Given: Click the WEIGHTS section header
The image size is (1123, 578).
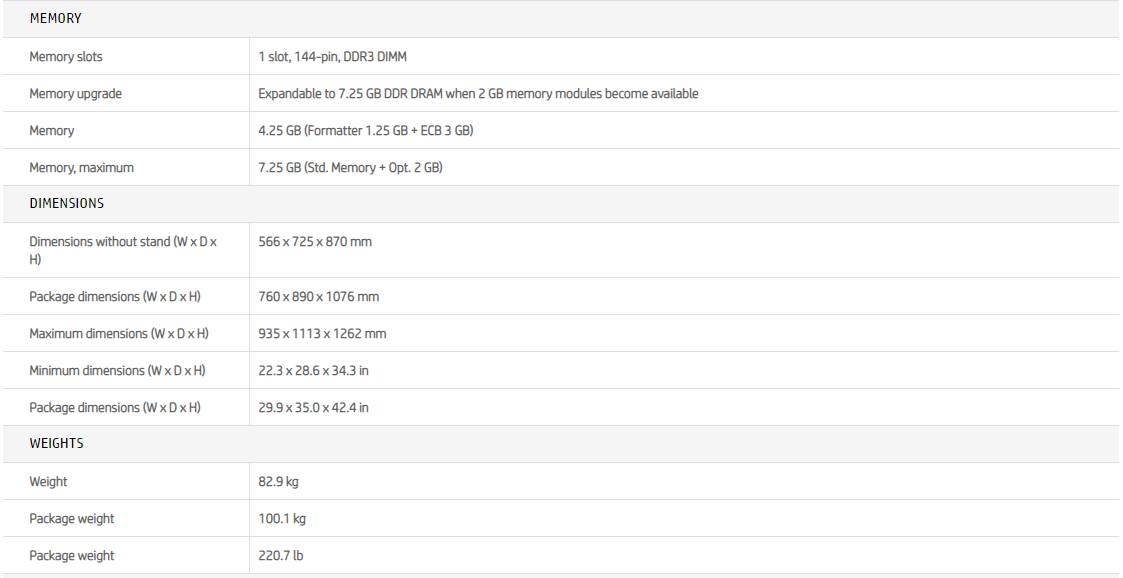Looking at the screenshot, I should click(57, 443).
